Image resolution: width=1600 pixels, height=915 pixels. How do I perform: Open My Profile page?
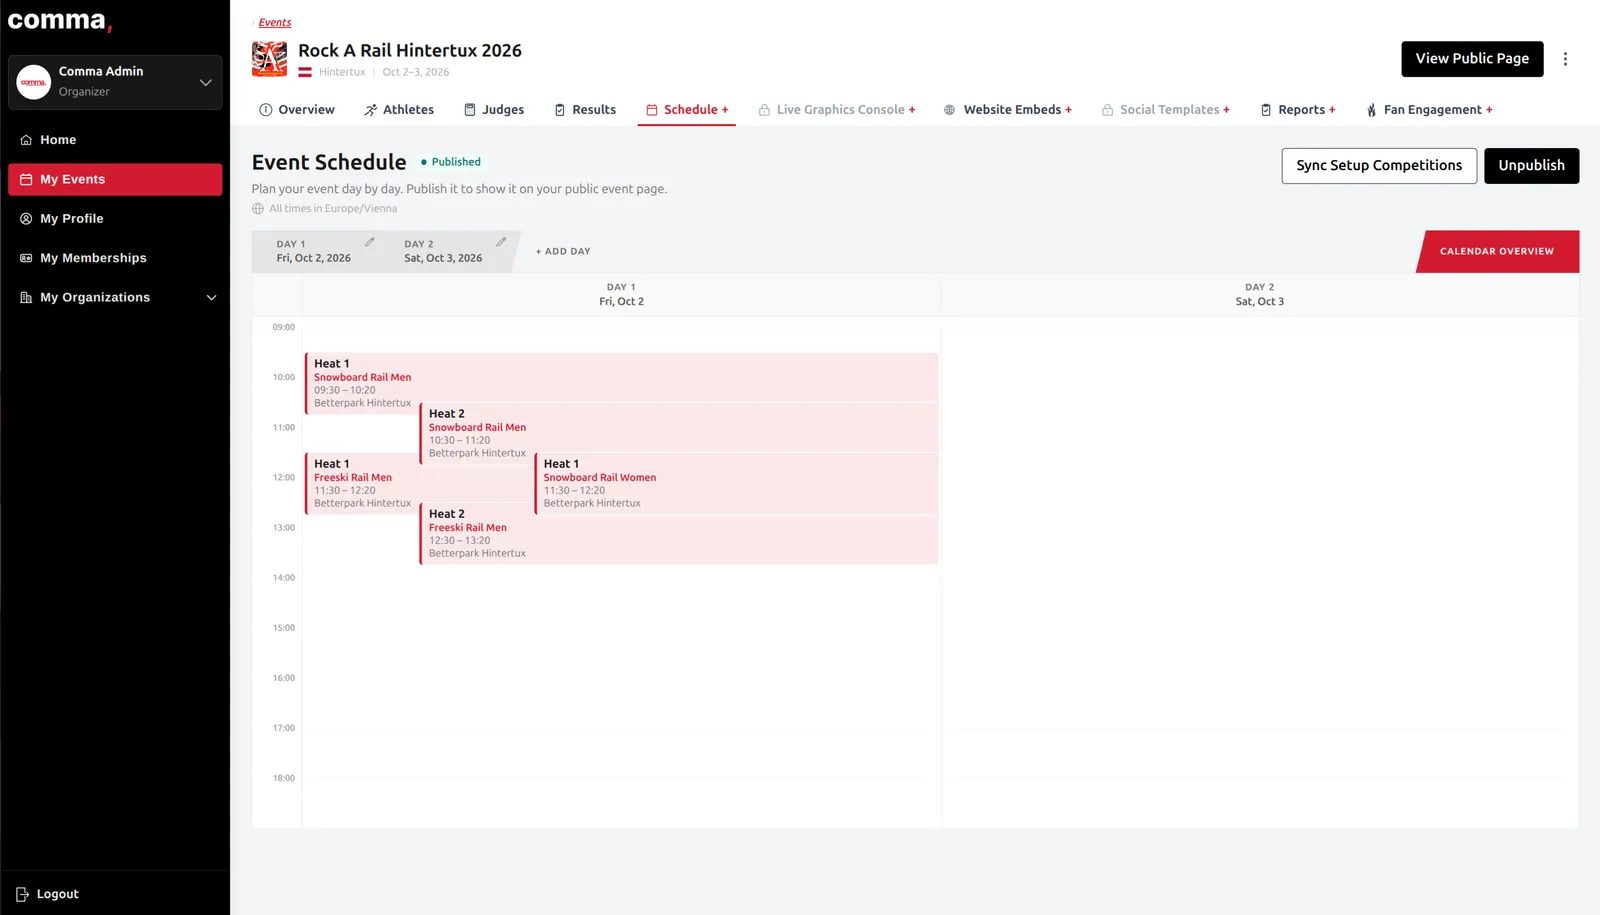115,218
